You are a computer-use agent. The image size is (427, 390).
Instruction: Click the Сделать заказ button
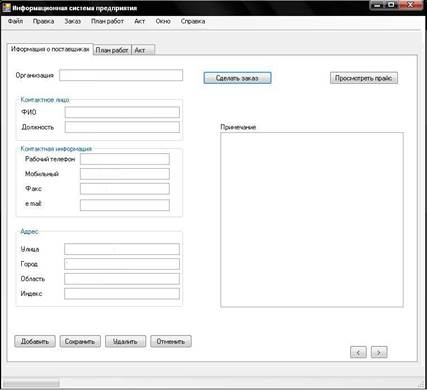point(237,78)
